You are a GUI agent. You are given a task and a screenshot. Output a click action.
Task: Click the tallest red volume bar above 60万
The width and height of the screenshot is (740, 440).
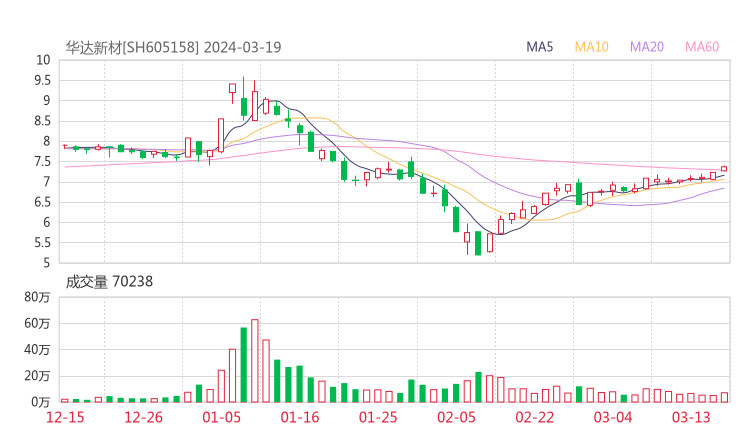point(255,361)
